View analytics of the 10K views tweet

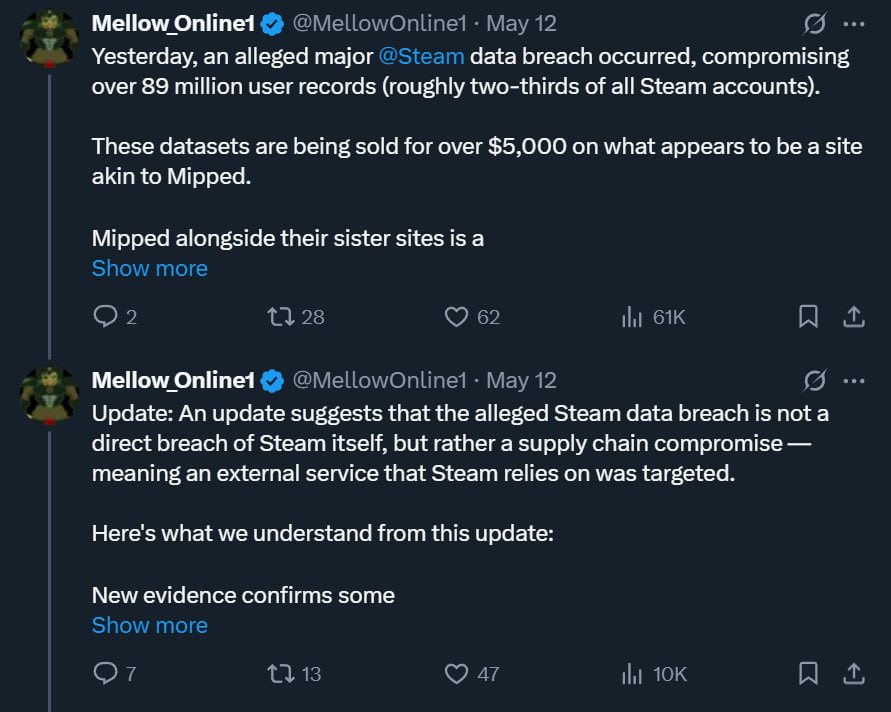click(x=632, y=674)
